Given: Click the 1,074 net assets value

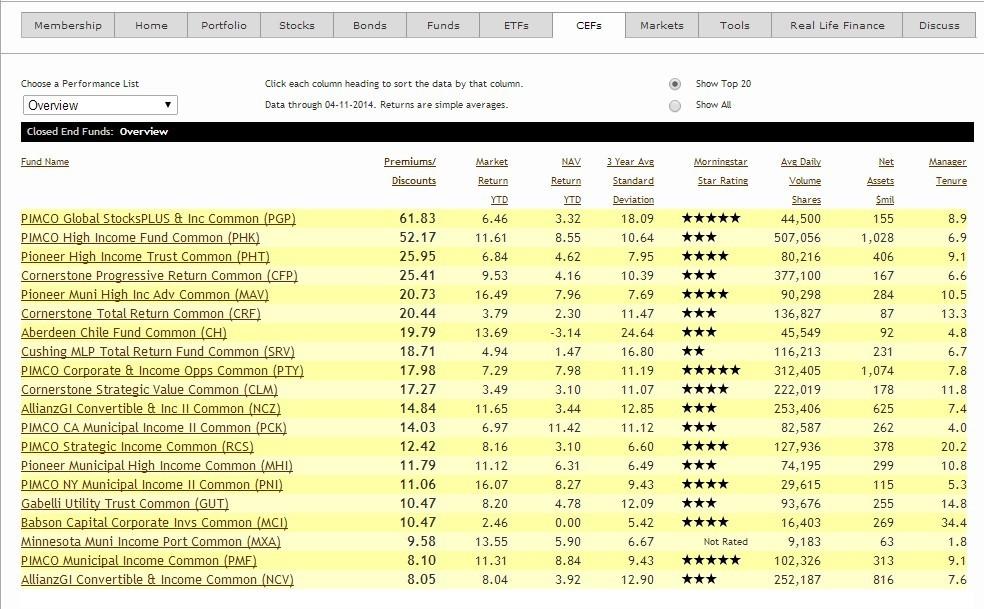Looking at the screenshot, I should pos(877,371).
